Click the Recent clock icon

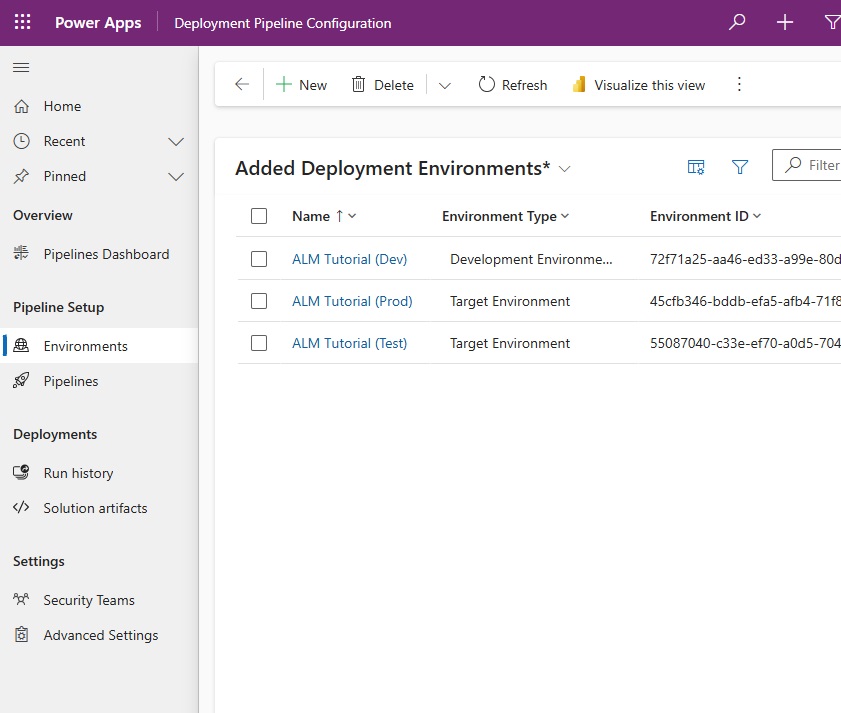[x=21, y=141]
